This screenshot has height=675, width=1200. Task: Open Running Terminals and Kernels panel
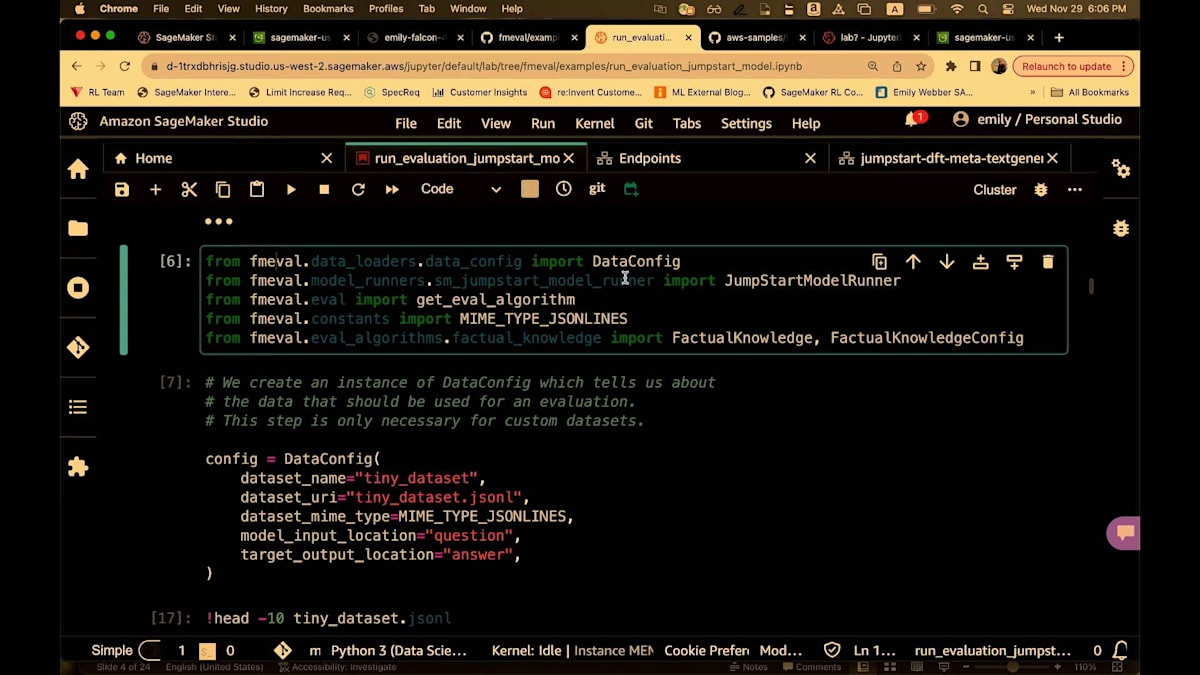78,288
